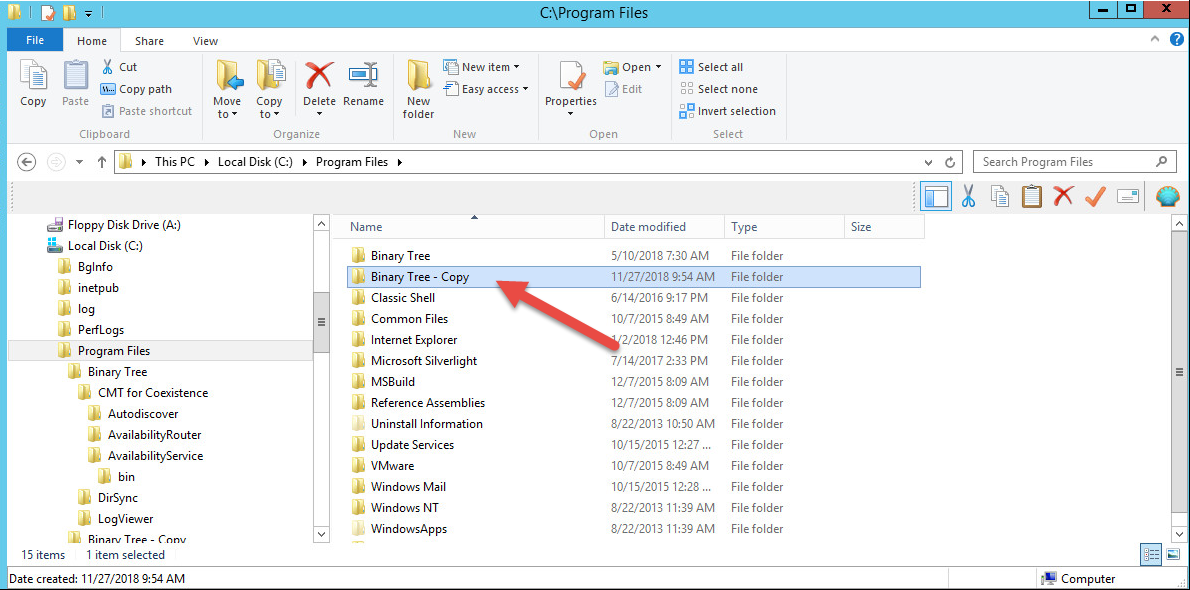Image resolution: width=1190 pixels, height=590 pixels.
Task: Create a New folder from ribbon
Action: [418, 90]
